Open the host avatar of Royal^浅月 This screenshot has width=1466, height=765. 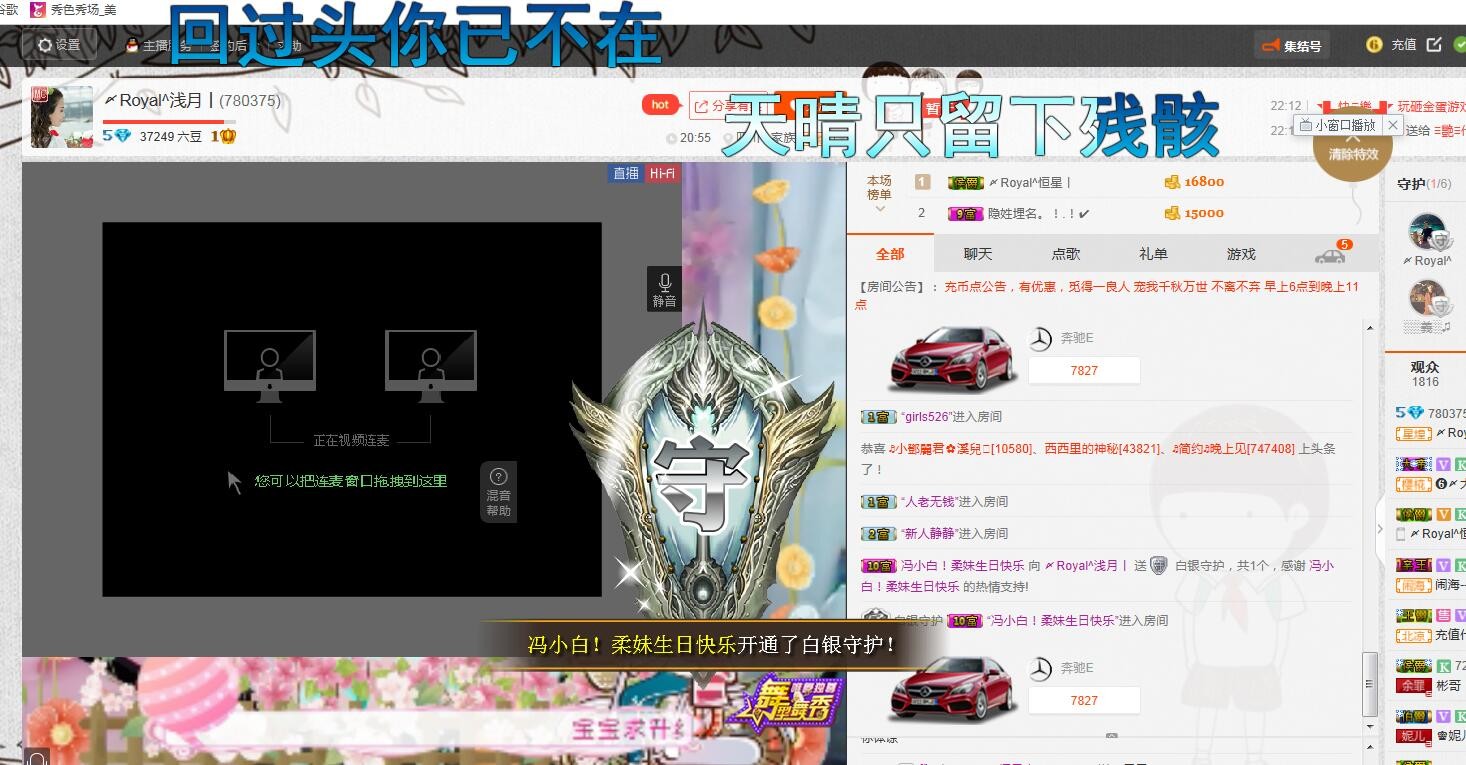pos(61,117)
